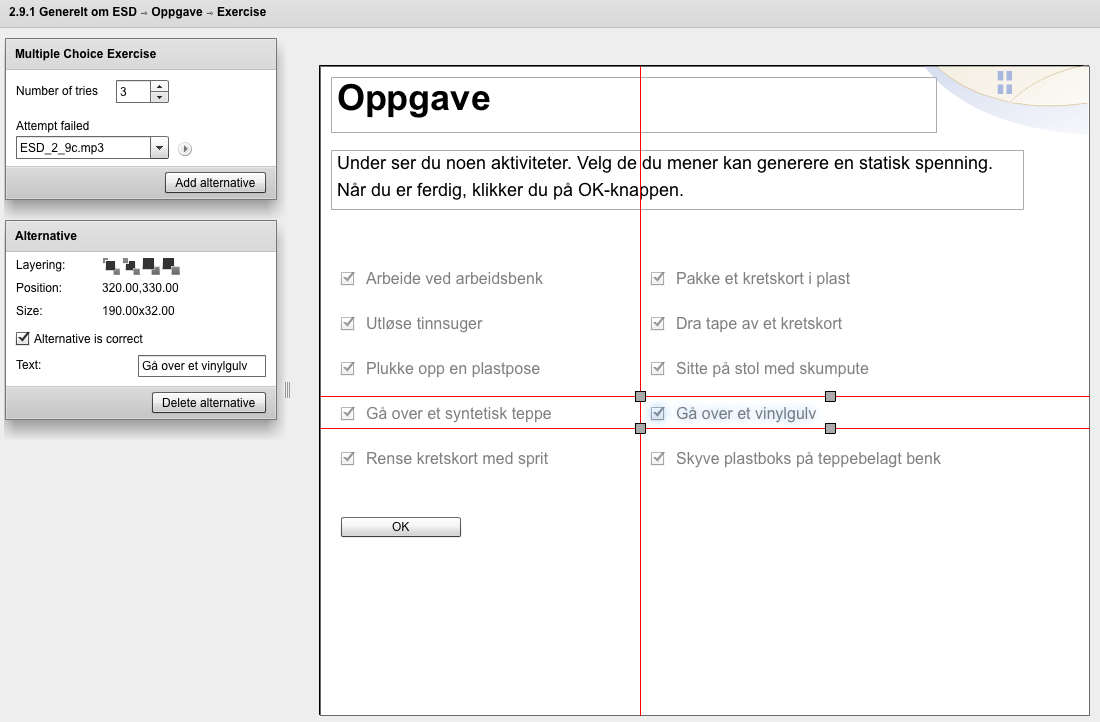Toggle the Alternative is correct checkbox

(x=22, y=339)
